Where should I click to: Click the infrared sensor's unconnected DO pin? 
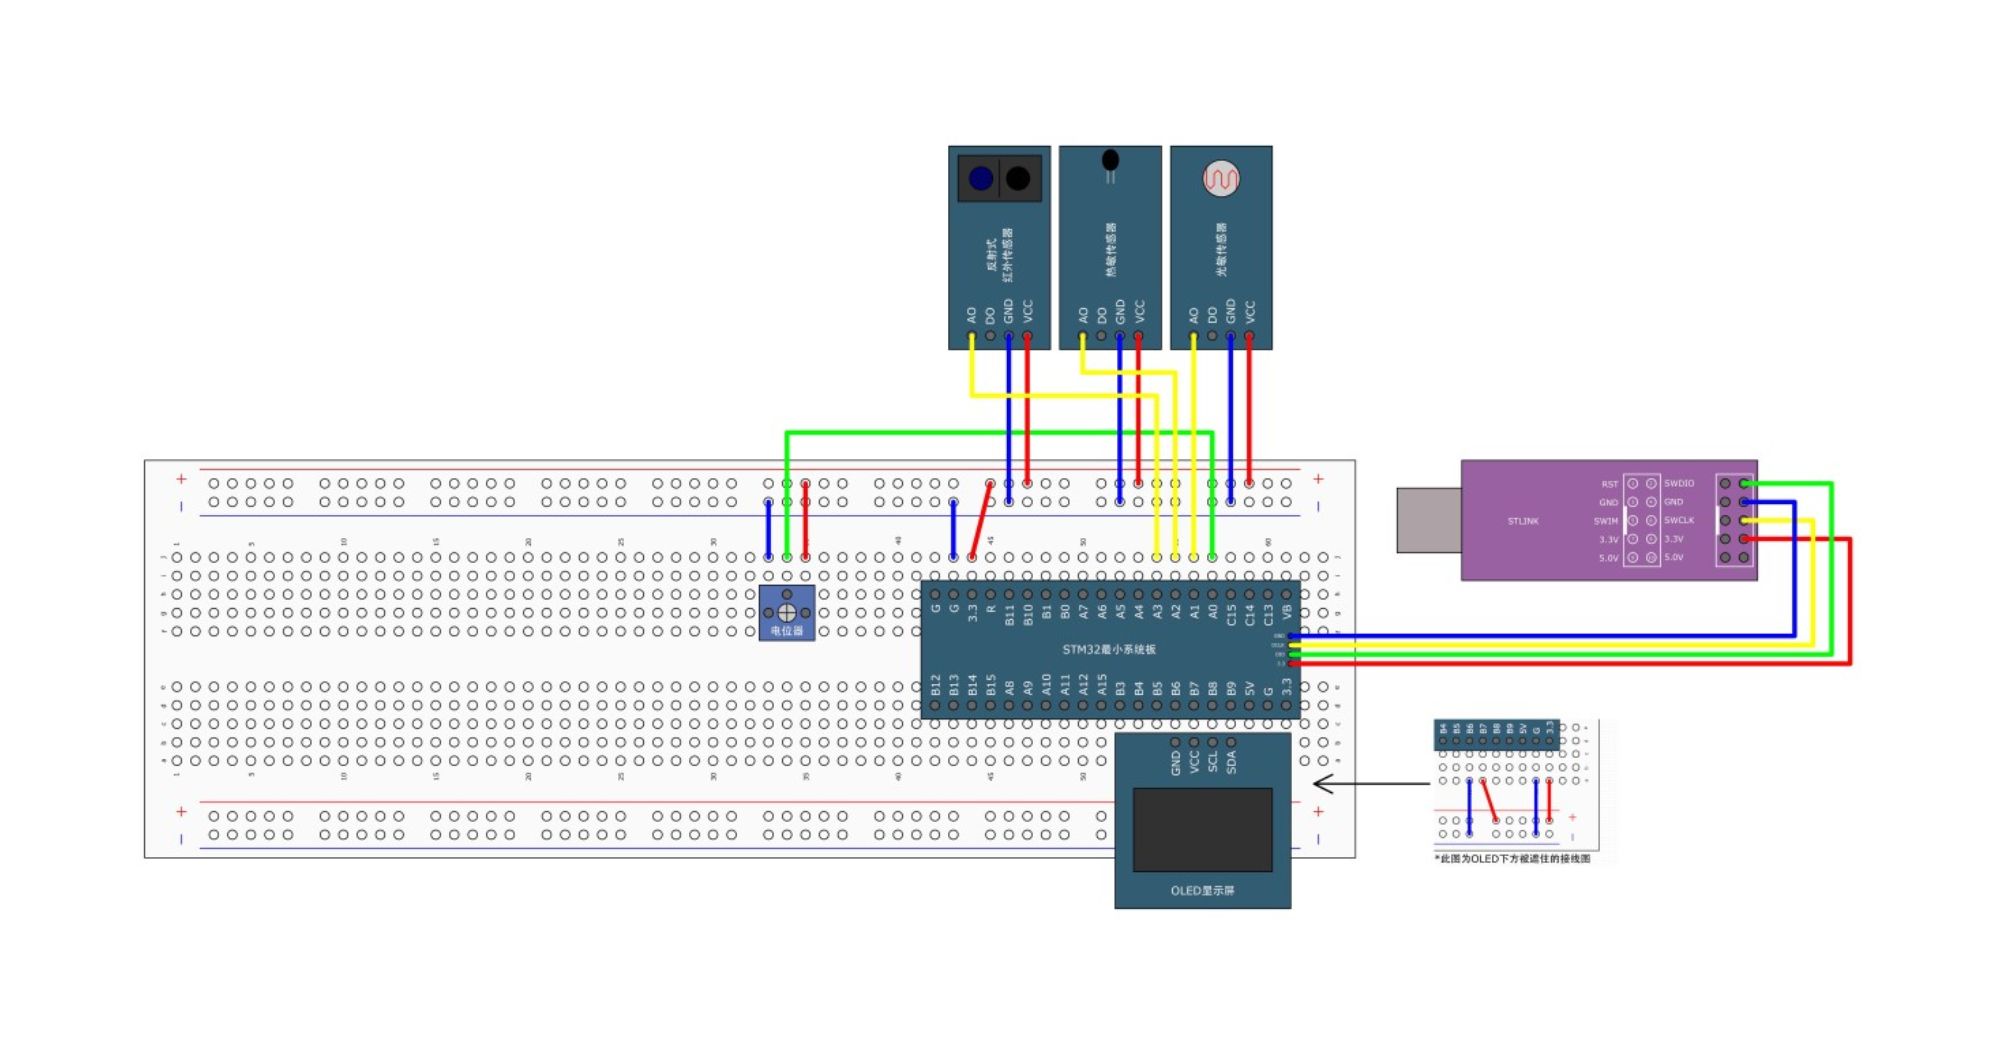[x=990, y=336]
